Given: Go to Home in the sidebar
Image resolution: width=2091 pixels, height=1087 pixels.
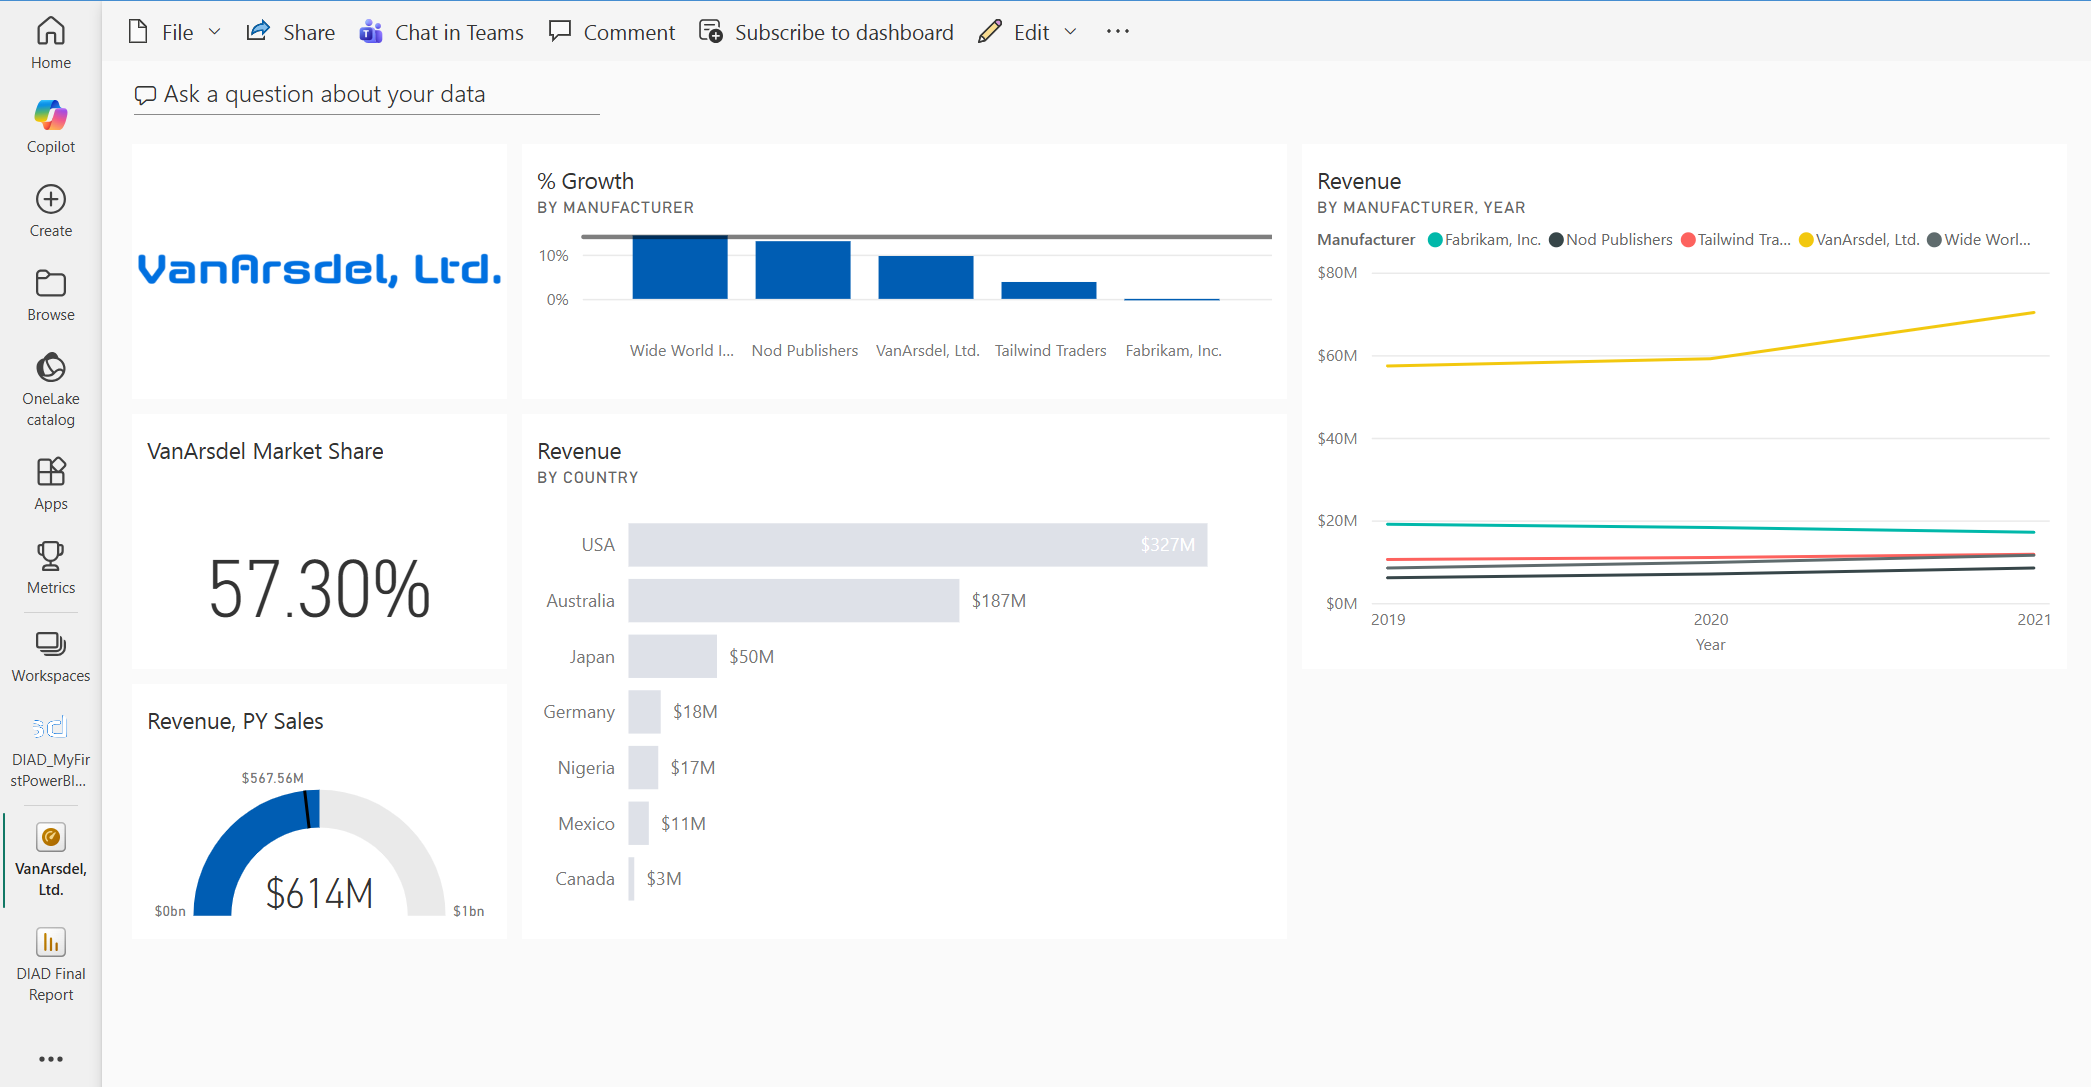Looking at the screenshot, I should point(50,32).
